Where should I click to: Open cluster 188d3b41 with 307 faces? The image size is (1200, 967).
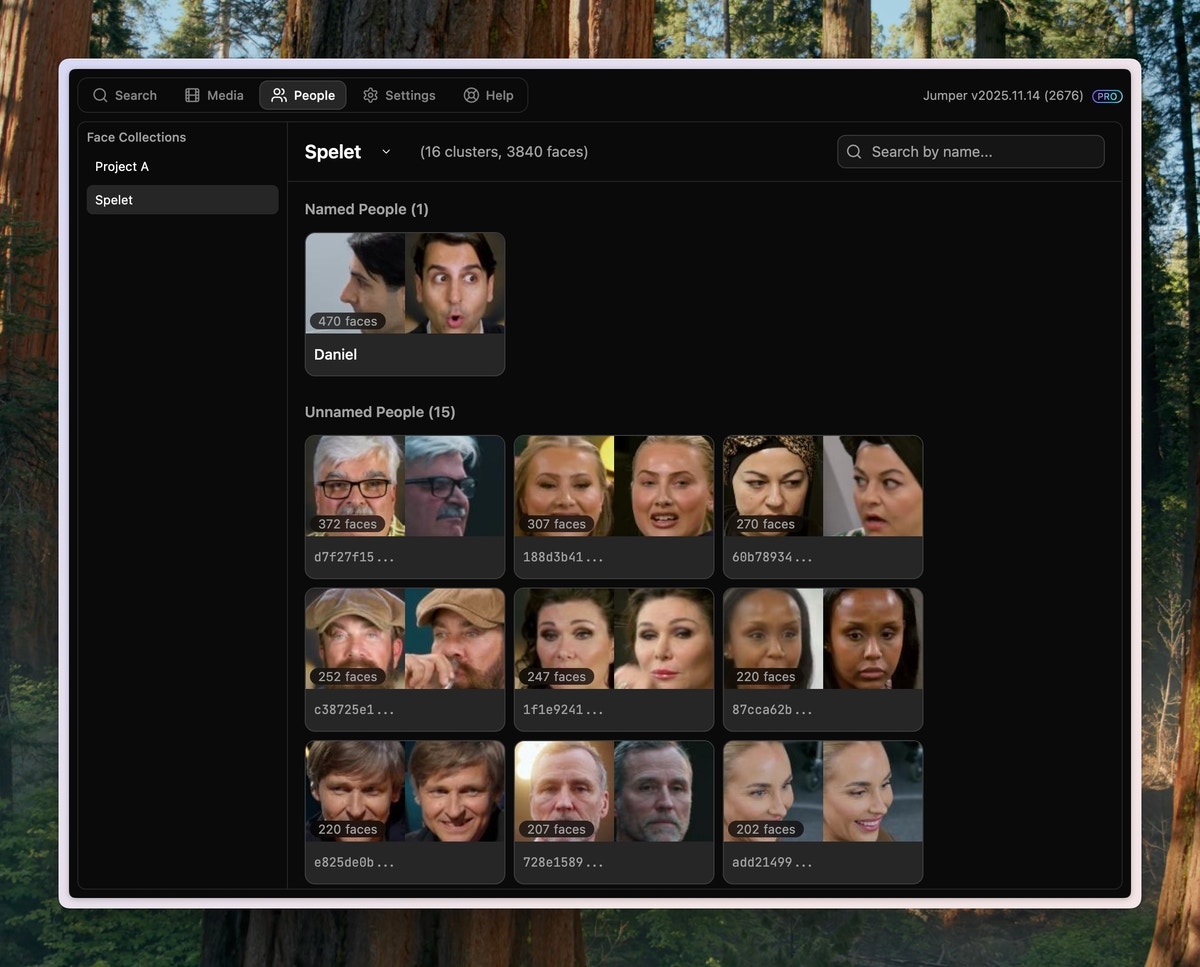[613, 506]
